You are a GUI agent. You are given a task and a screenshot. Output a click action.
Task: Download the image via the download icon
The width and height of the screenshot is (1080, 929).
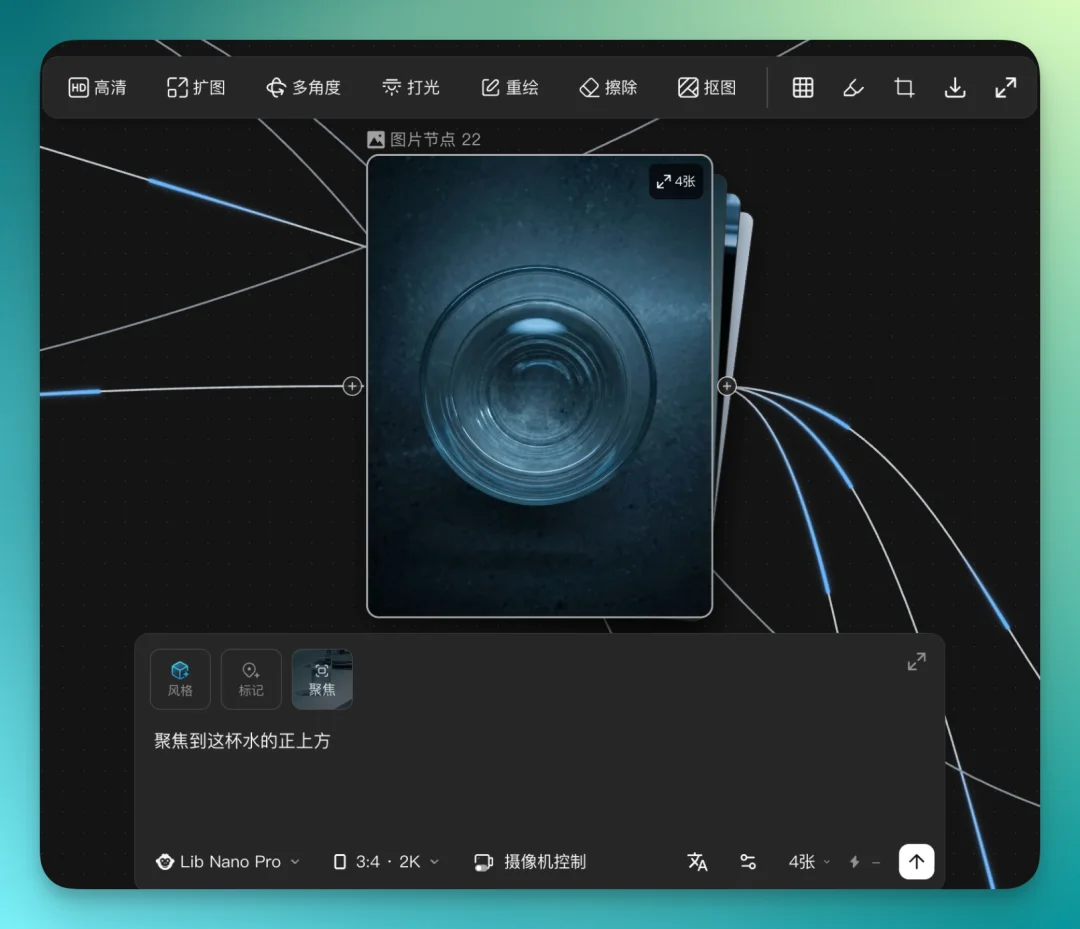[955, 87]
